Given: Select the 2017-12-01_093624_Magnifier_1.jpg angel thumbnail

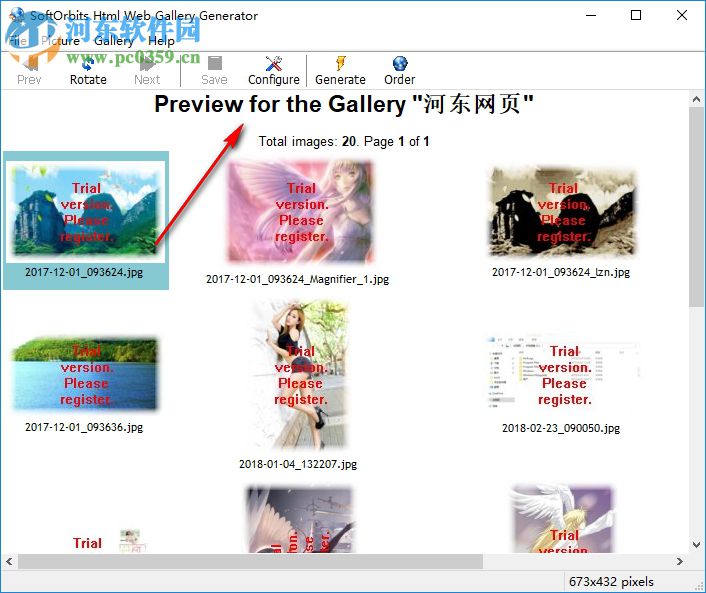Looking at the screenshot, I should click(x=300, y=212).
